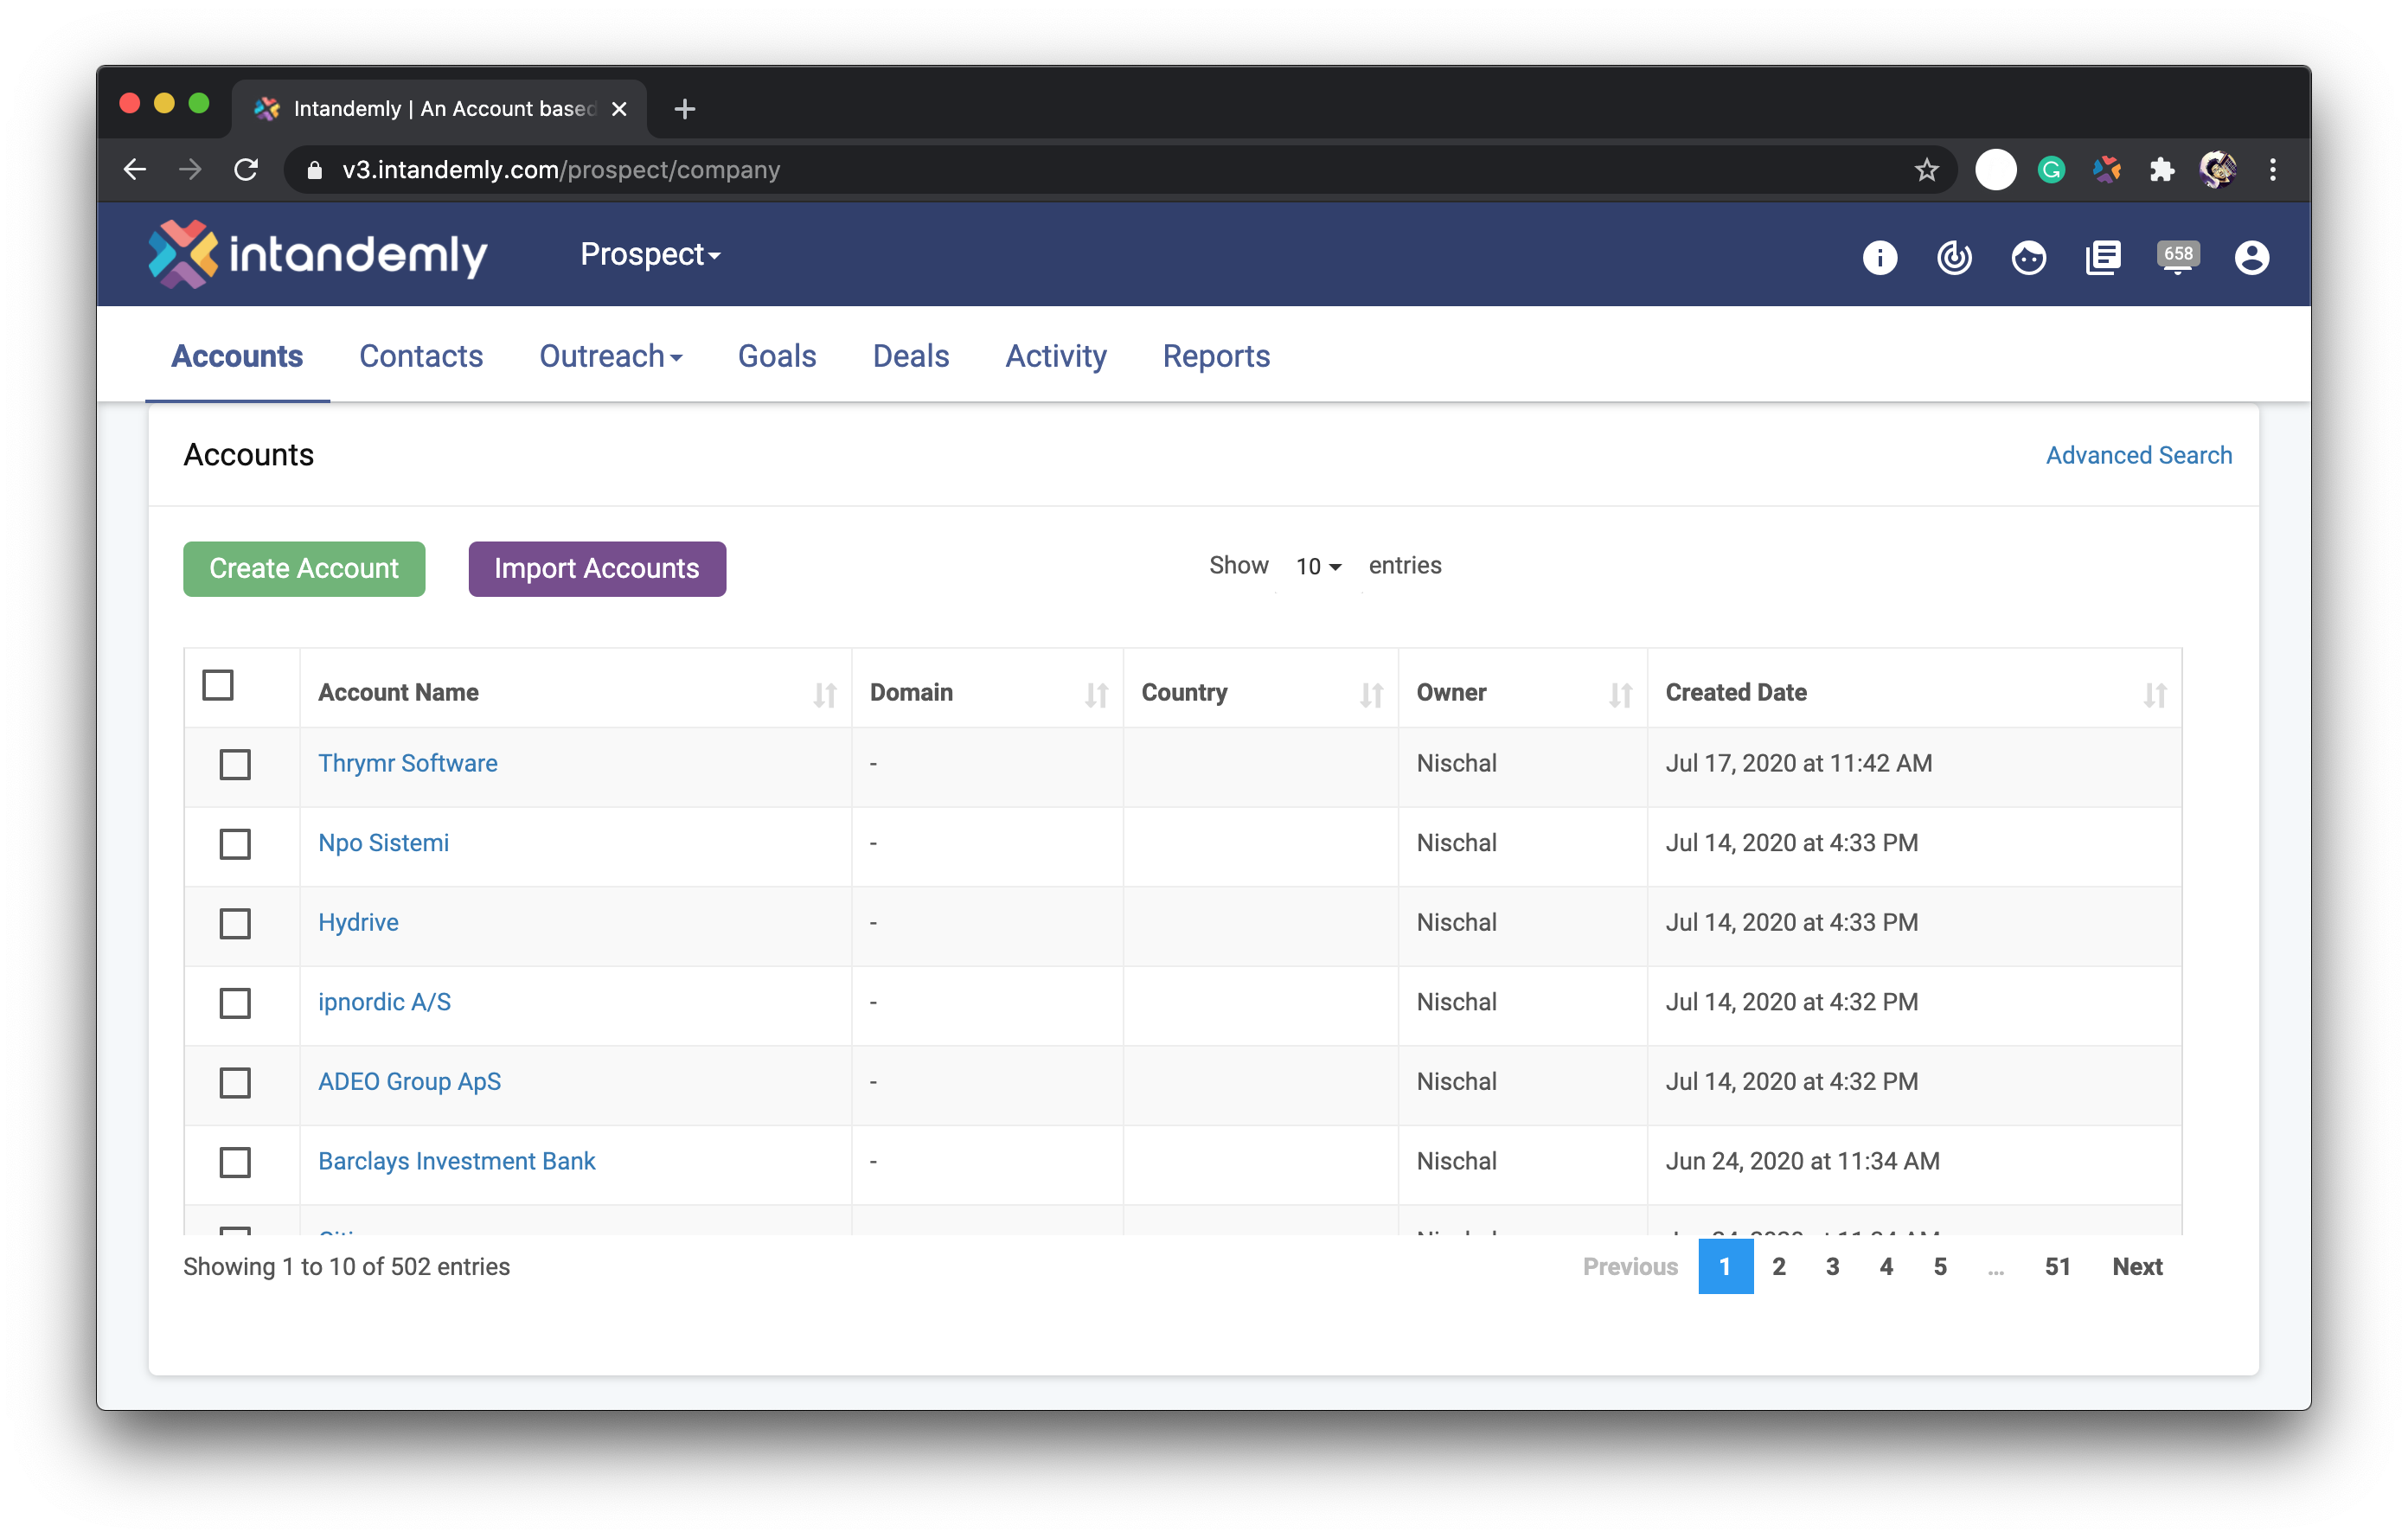Open the Prospect dropdown menu
Screen dimensions: 2408x1538
click(x=650, y=254)
